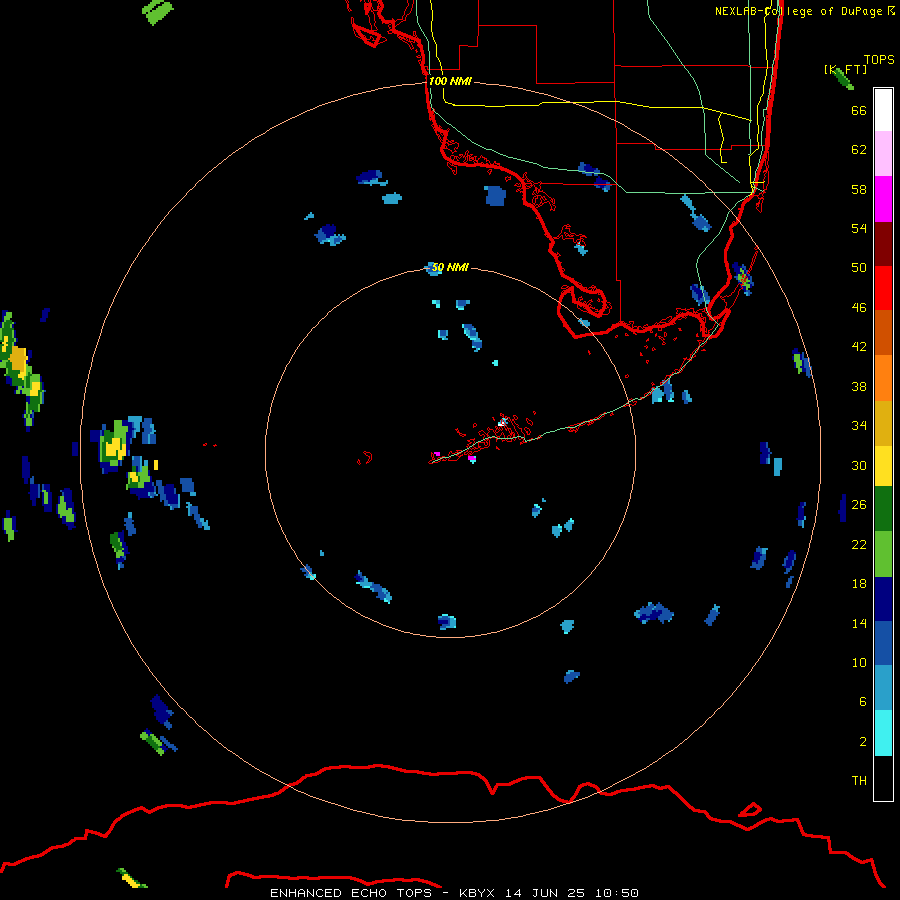Pick the bright red legend swatch

point(883,288)
